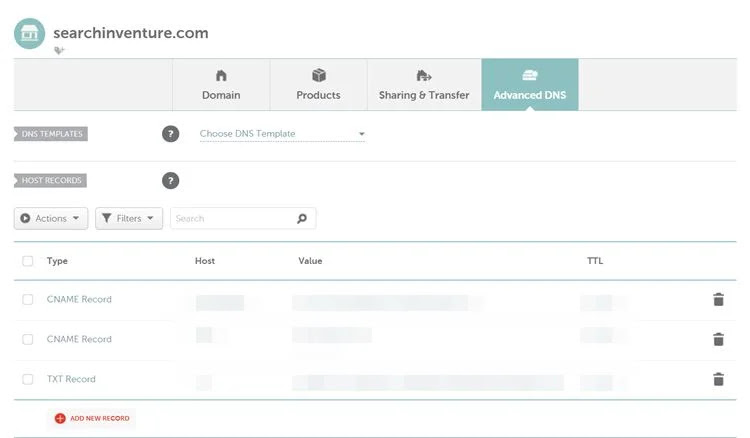750x438 pixels.
Task: Click the searchinventure.com domain title
Action: [x=131, y=33]
